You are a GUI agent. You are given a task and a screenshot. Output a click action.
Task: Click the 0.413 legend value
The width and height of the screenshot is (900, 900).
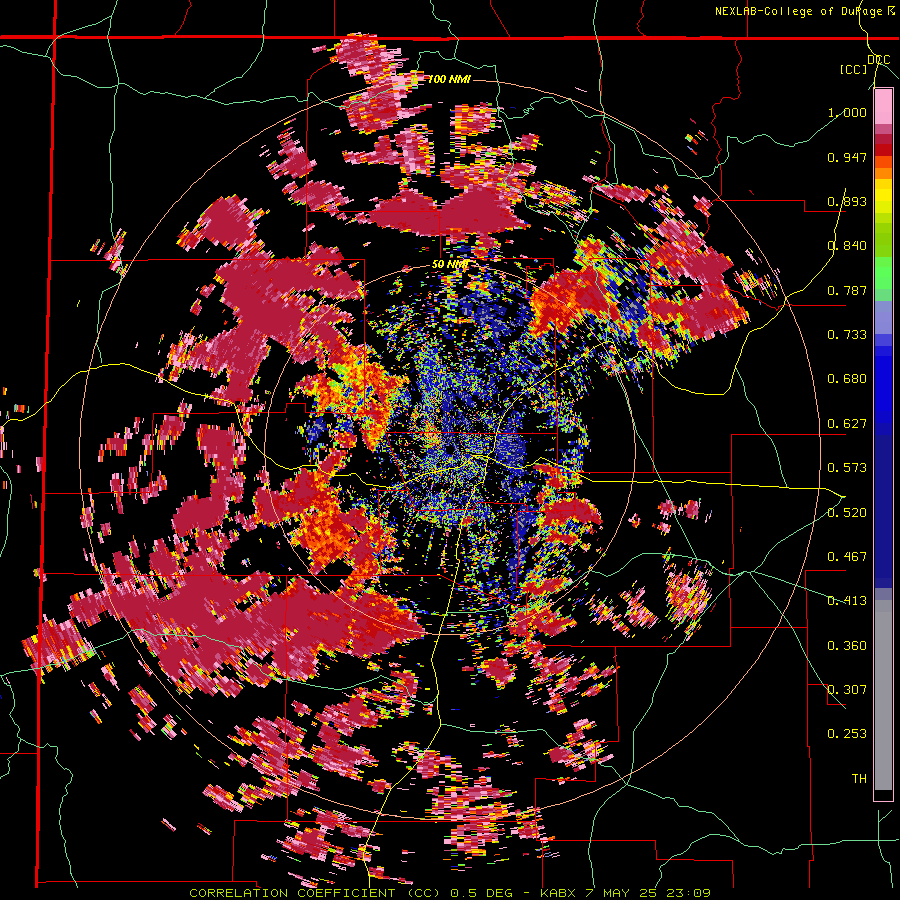[x=847, y=601]
